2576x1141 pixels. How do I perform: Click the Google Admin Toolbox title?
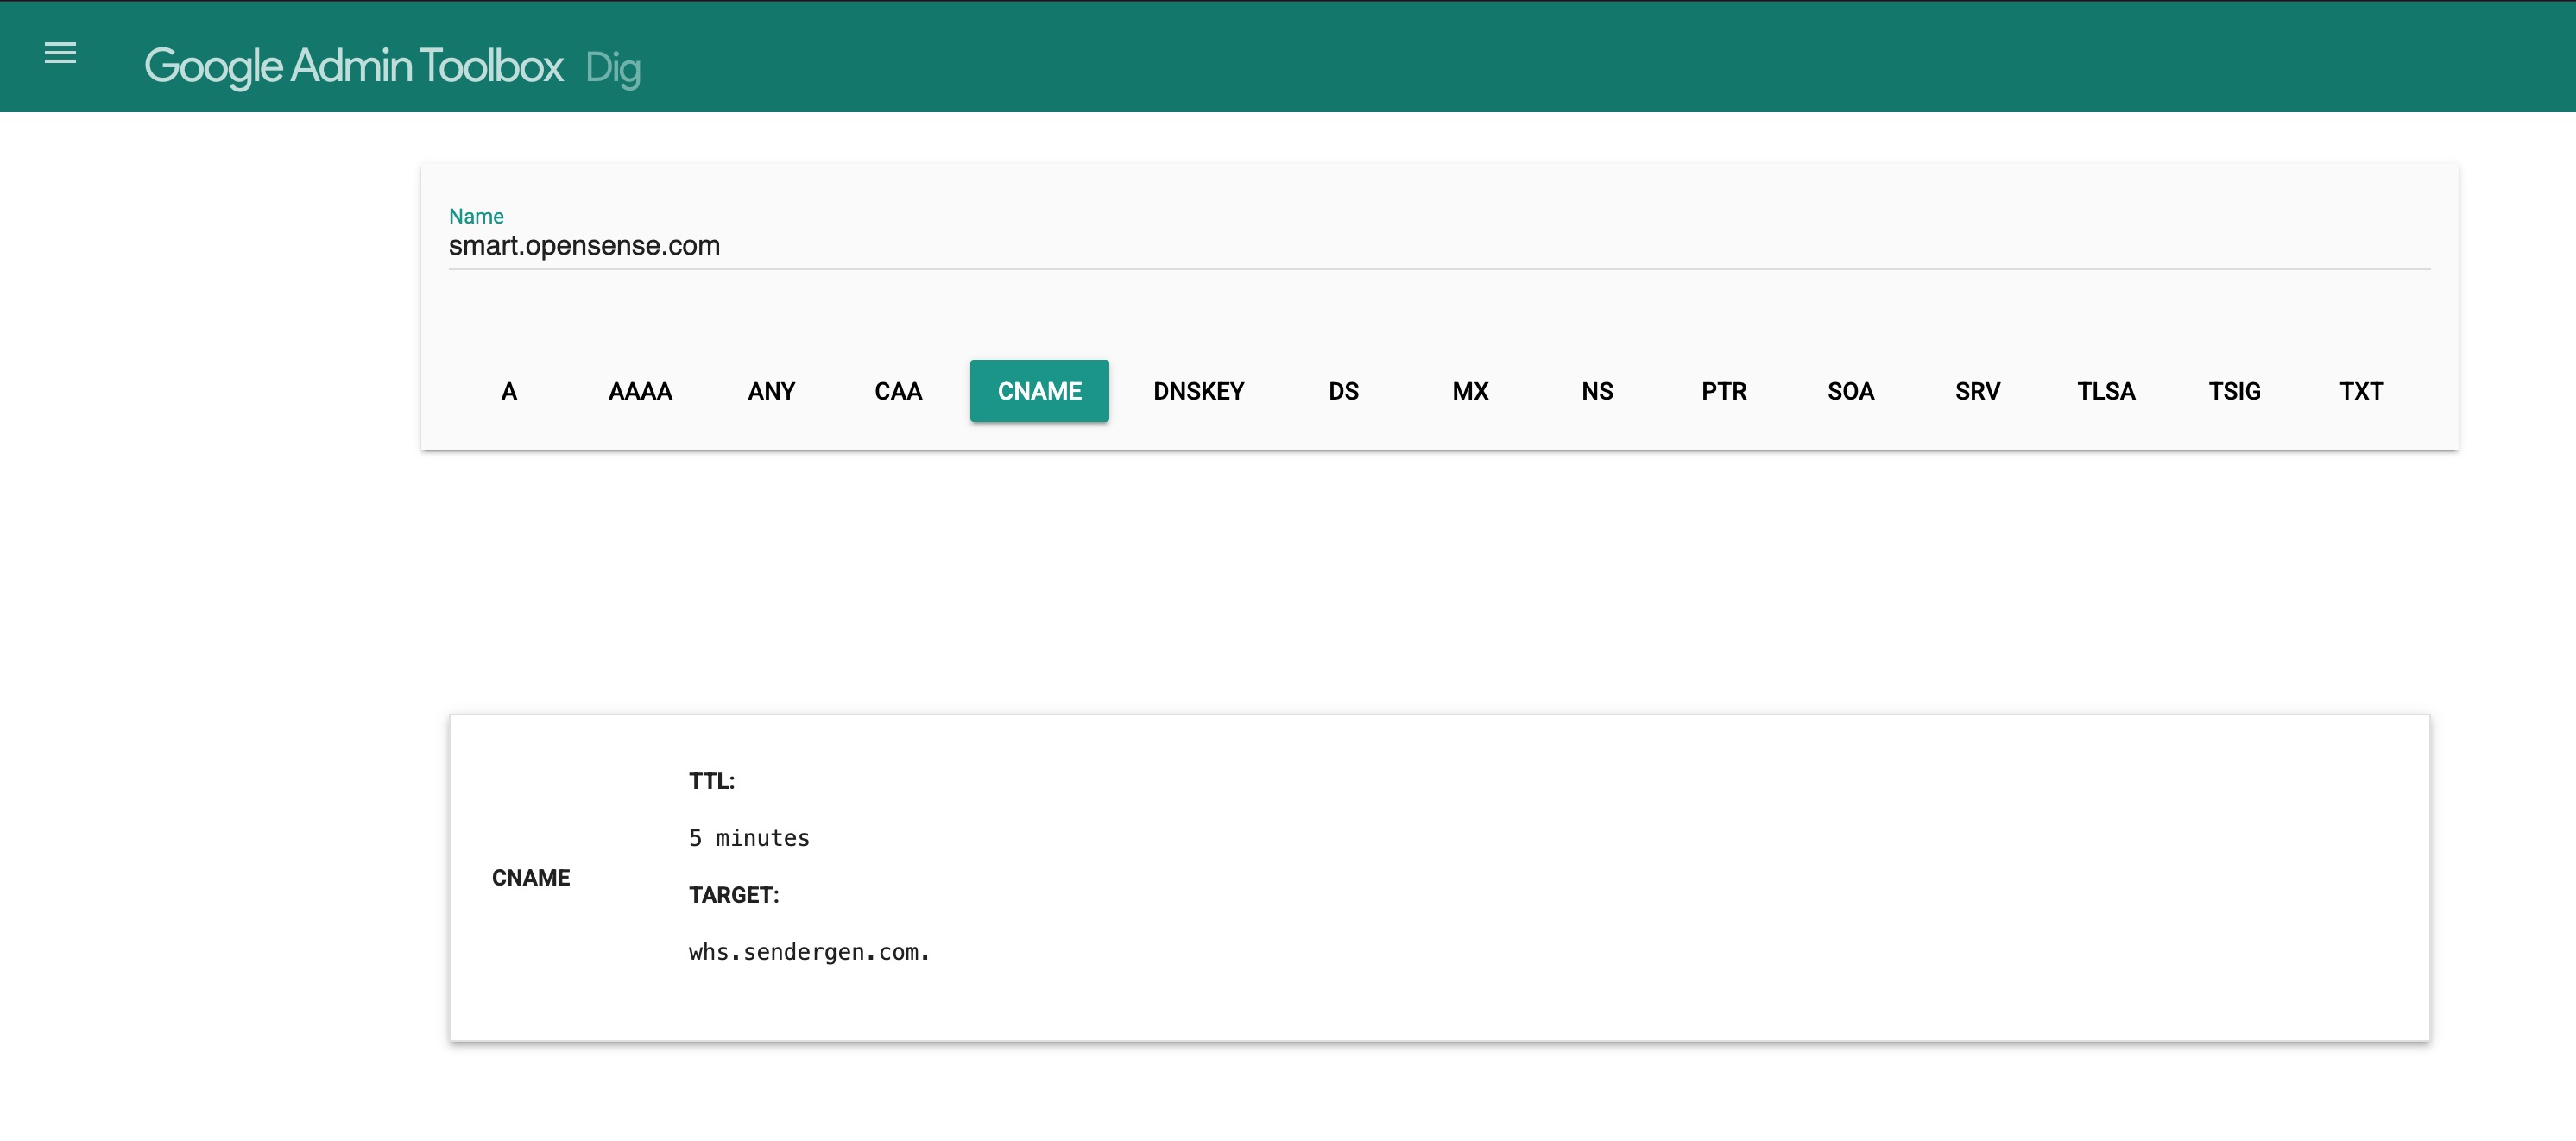point(354,66)
